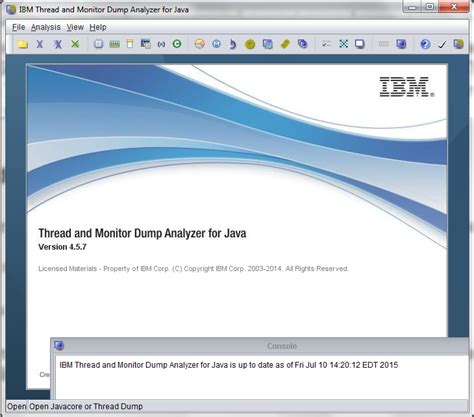Click the single blue X close icon

[40, 44]
